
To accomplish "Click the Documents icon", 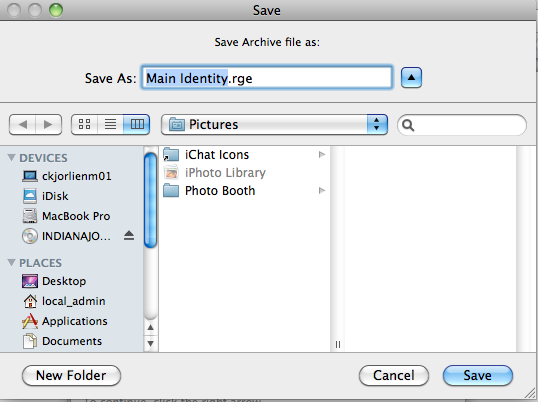I will tap(30, 341).
